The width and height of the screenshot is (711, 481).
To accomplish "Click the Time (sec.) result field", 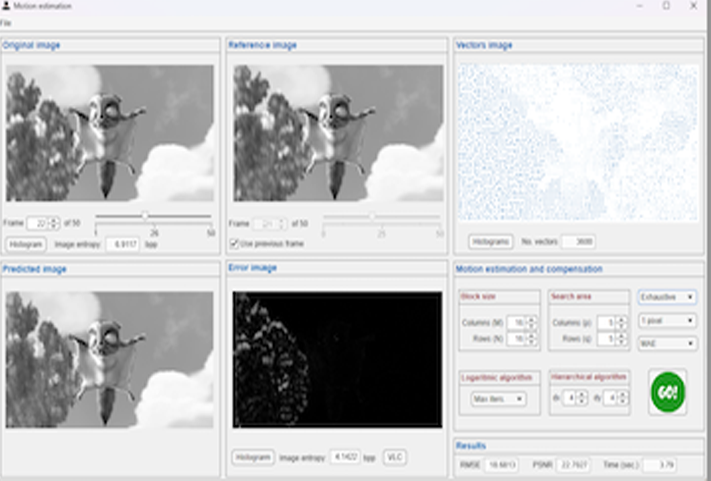I will tap(660, 465).
